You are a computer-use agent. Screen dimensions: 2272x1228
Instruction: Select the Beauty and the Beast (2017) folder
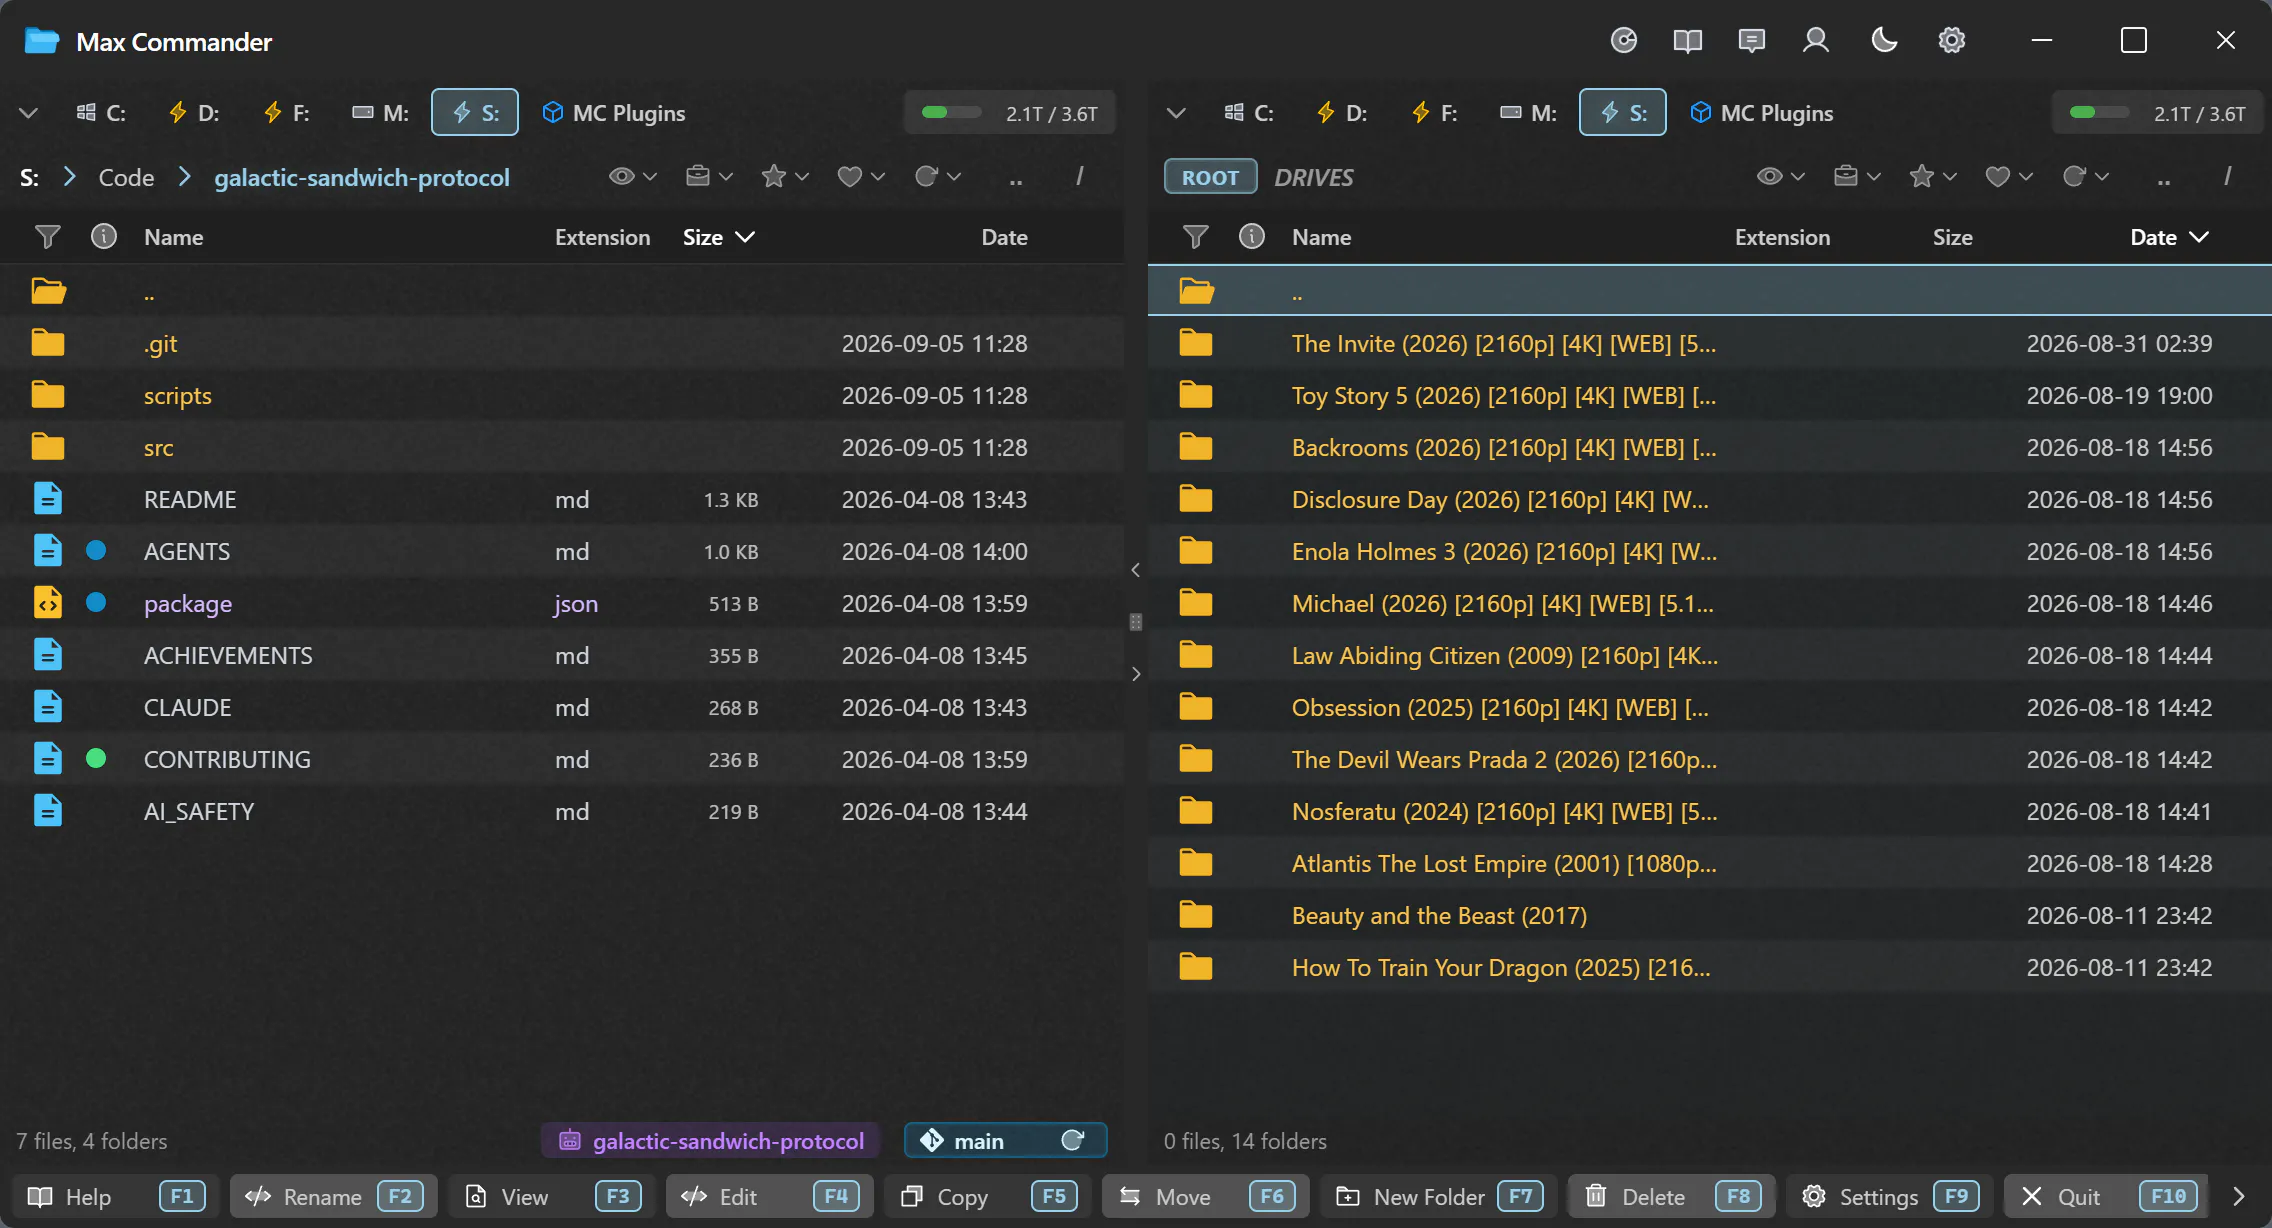(1710, 915)
